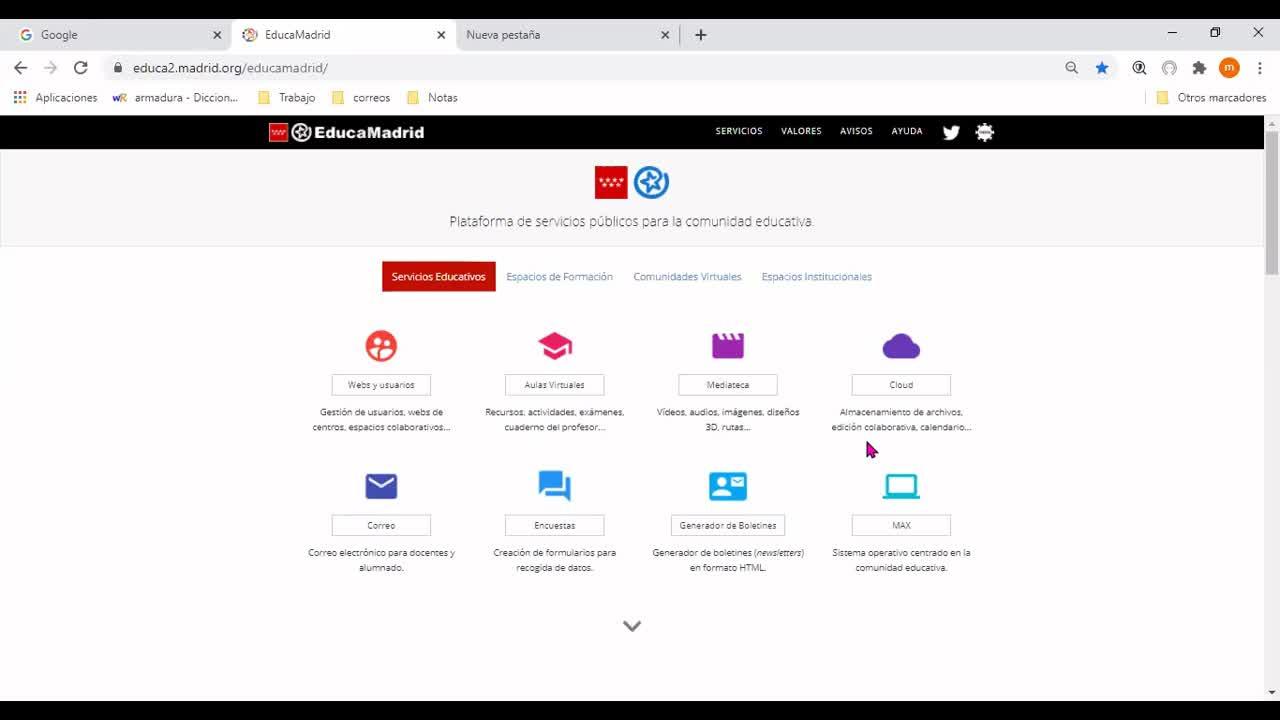Bookmark page with the star icon
This screenshot has width=1280, height=720.
[1102, 68]
